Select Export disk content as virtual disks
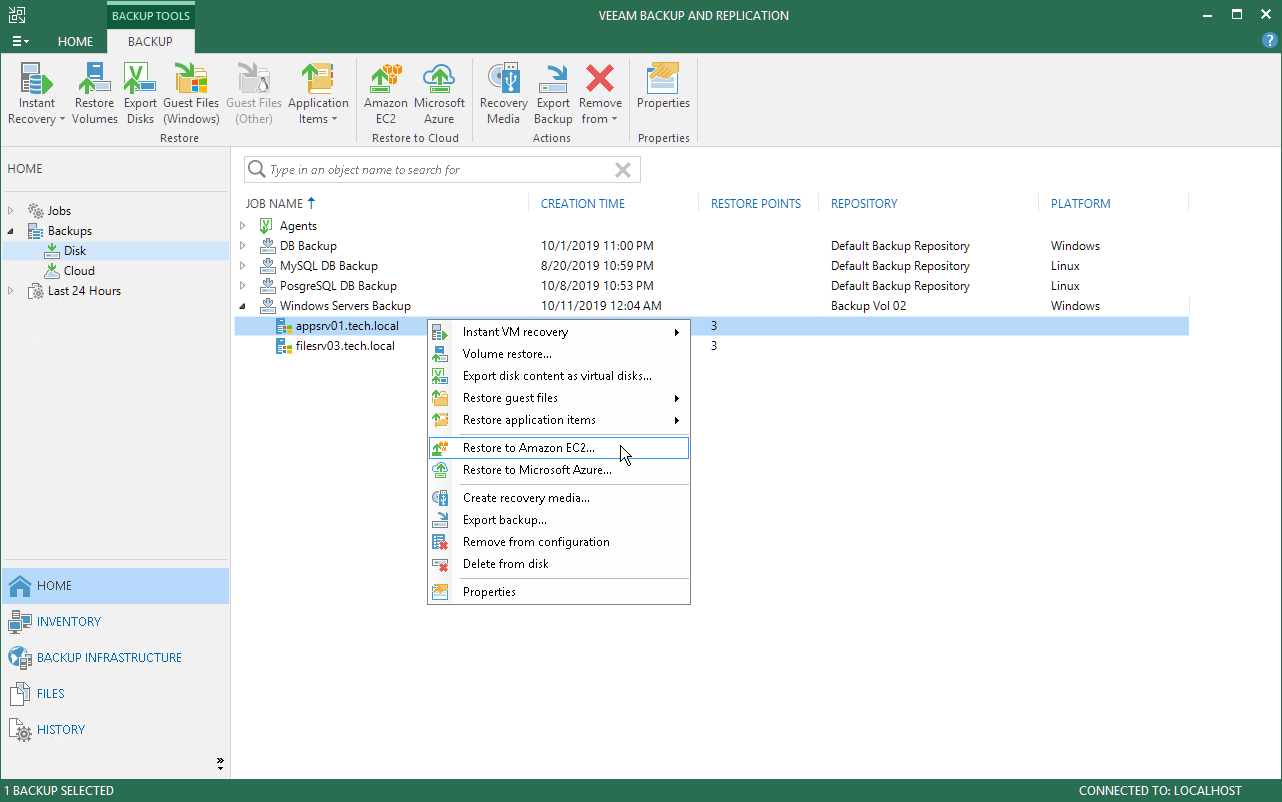This screenshot has width=1282, height=802. 559,376
